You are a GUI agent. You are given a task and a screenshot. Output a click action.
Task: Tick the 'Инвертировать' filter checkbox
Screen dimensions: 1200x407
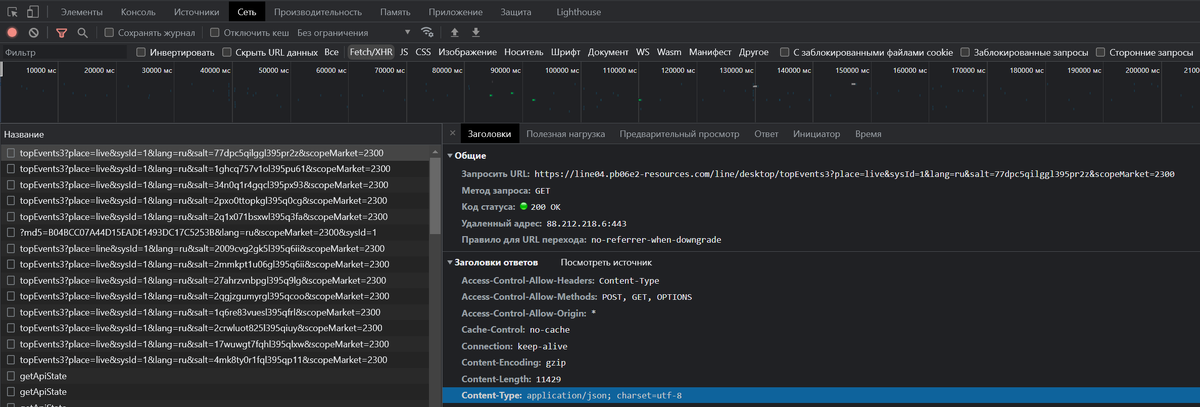click(141, 52)
